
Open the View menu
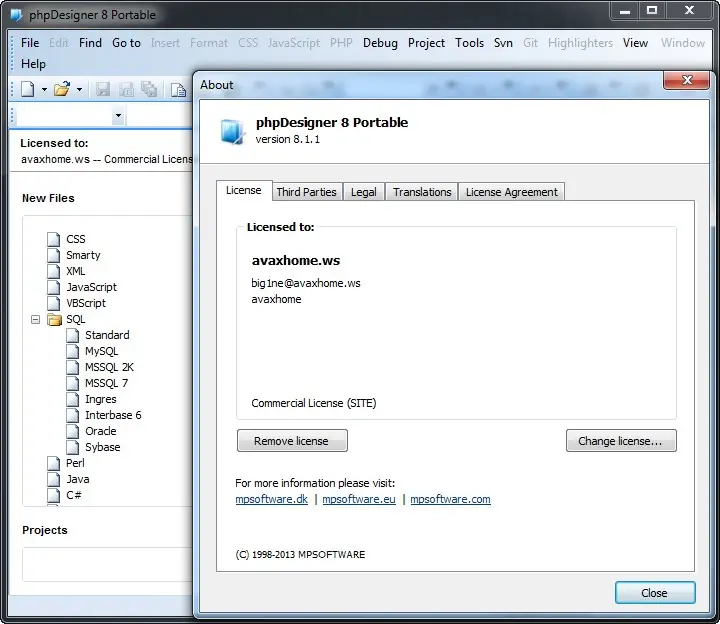636,43
